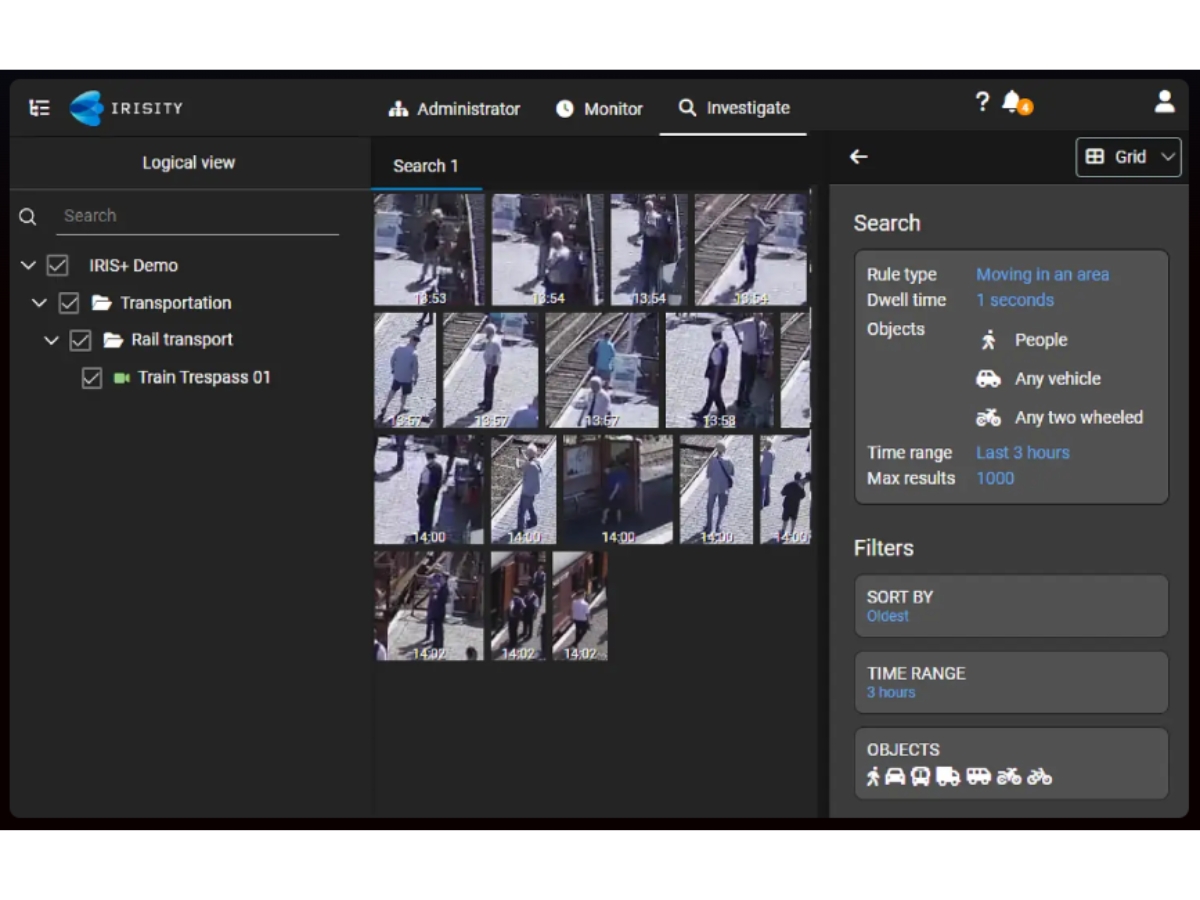Select the car icon in OBJECTS filter

click(x=895, y=776)
